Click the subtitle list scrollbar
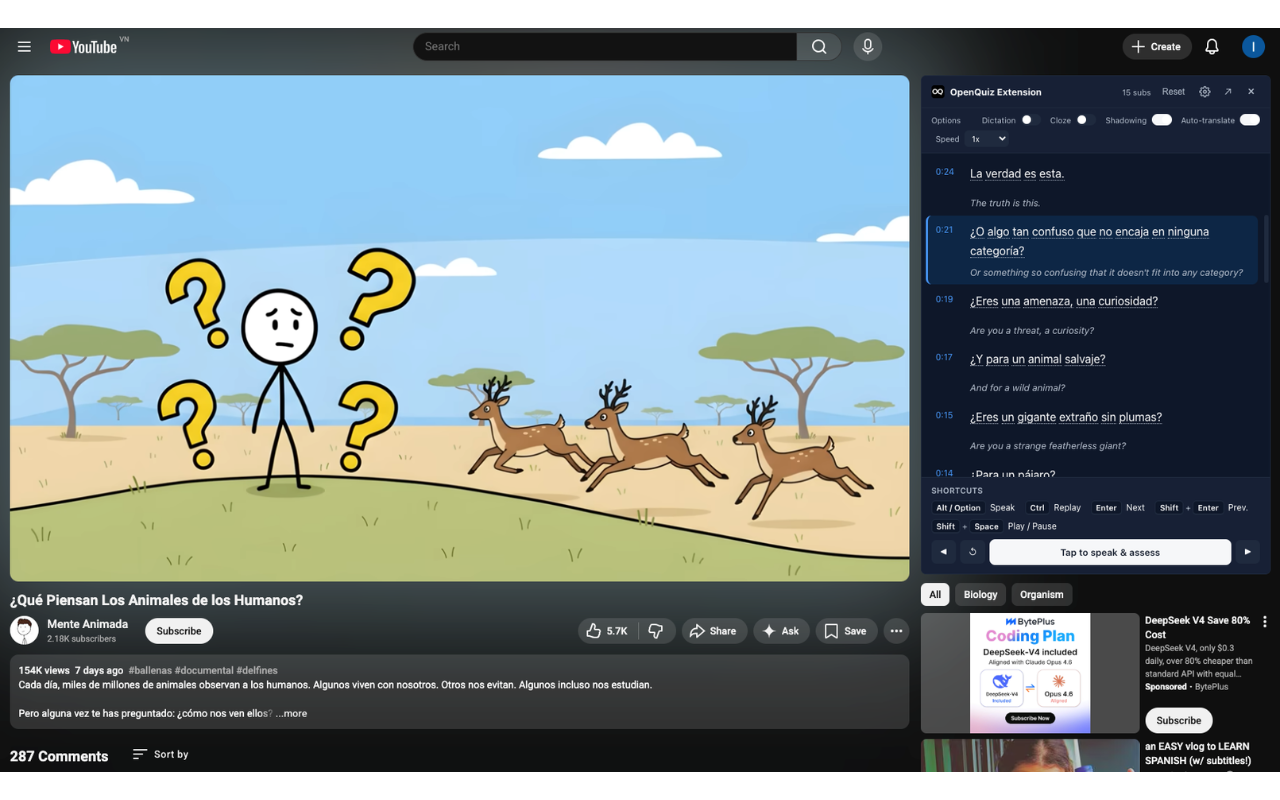The height and width of the screenshot is (800, 1280). click(x=1265, y=250)
